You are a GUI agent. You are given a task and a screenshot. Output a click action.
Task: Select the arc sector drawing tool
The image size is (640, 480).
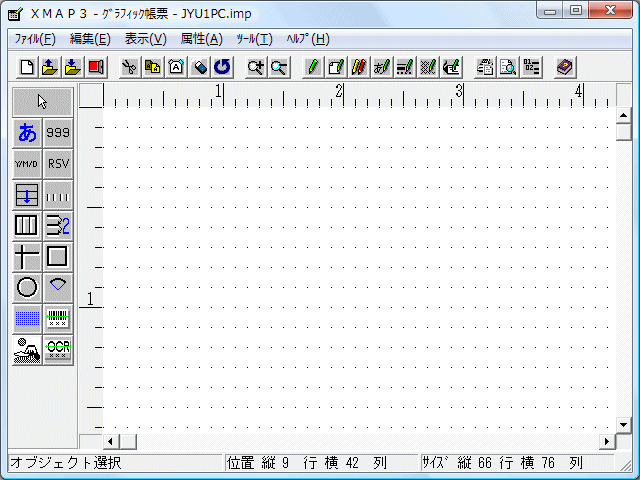58,287
